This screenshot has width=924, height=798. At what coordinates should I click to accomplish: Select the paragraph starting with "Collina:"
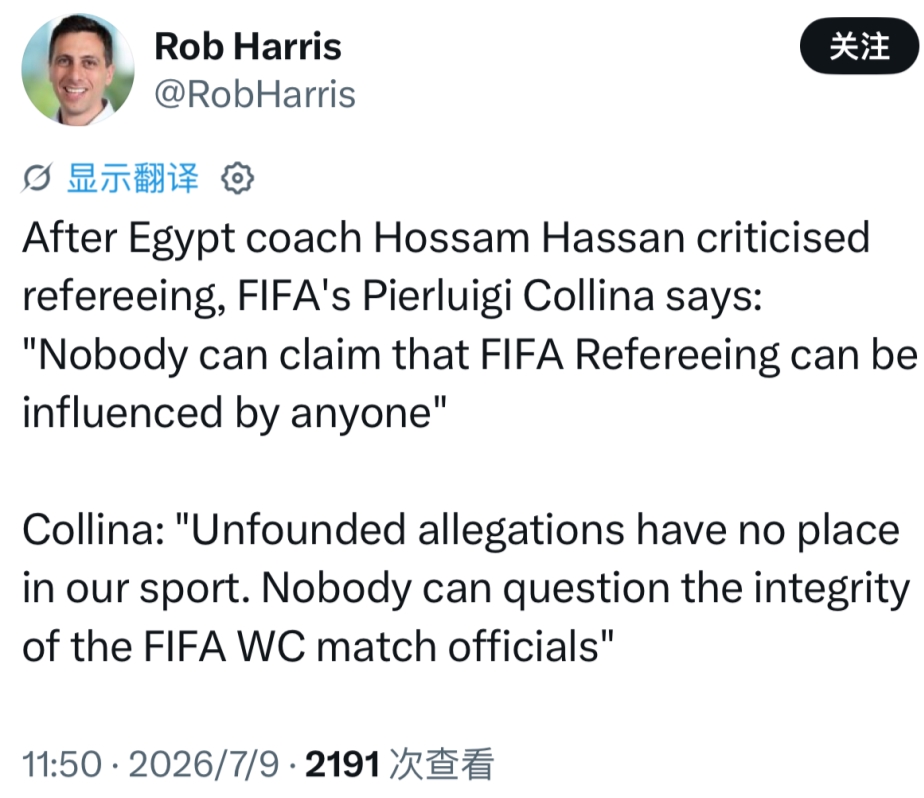point(466,588)
